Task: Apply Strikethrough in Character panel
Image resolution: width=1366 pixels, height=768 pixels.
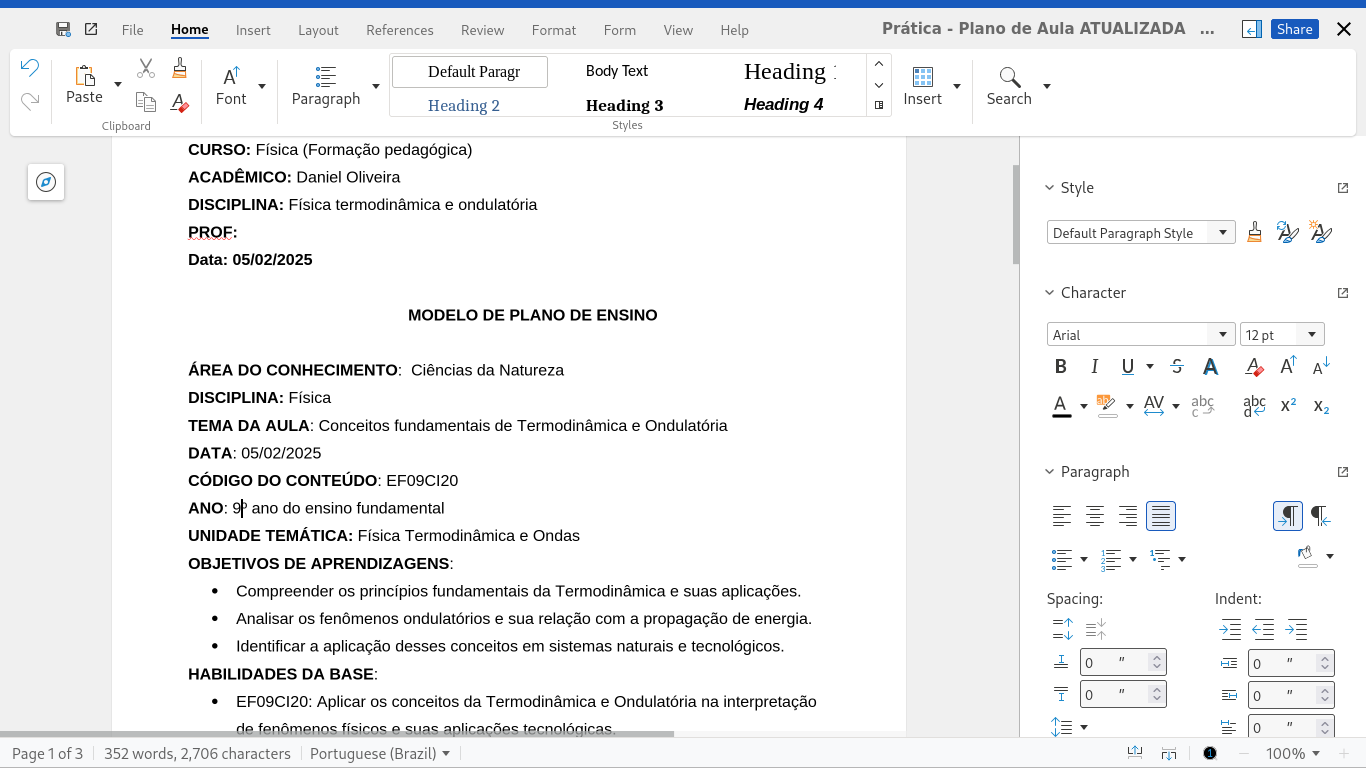Action: (x=1176, y=367)
